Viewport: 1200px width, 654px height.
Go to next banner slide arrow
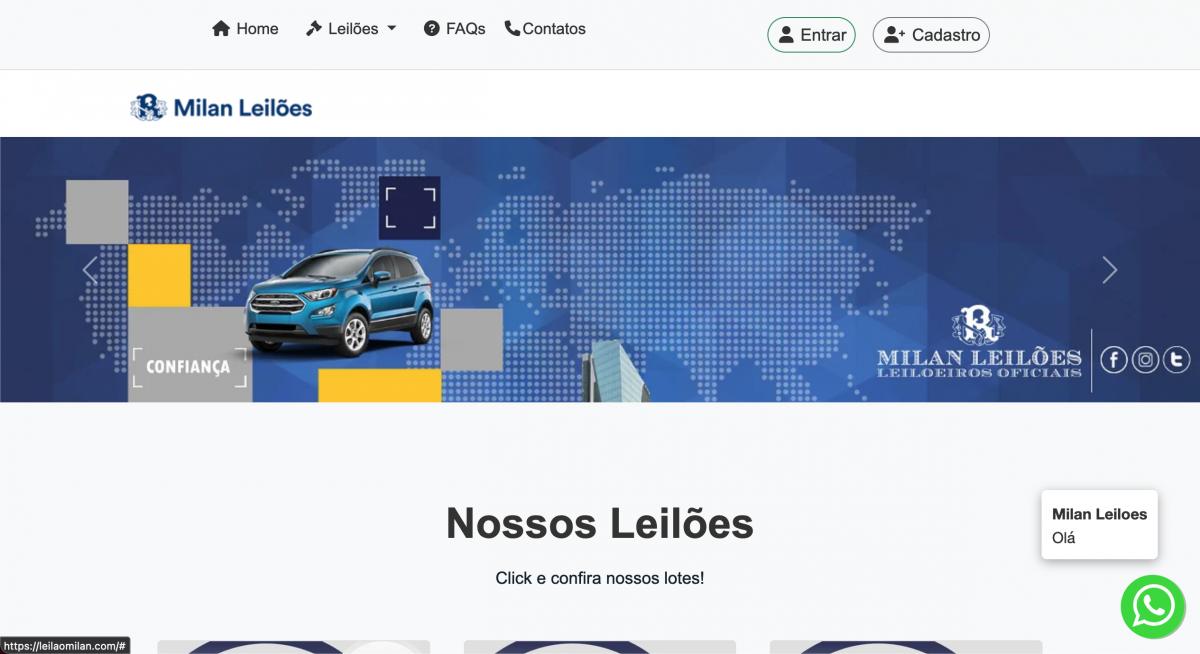(1109, 270)
